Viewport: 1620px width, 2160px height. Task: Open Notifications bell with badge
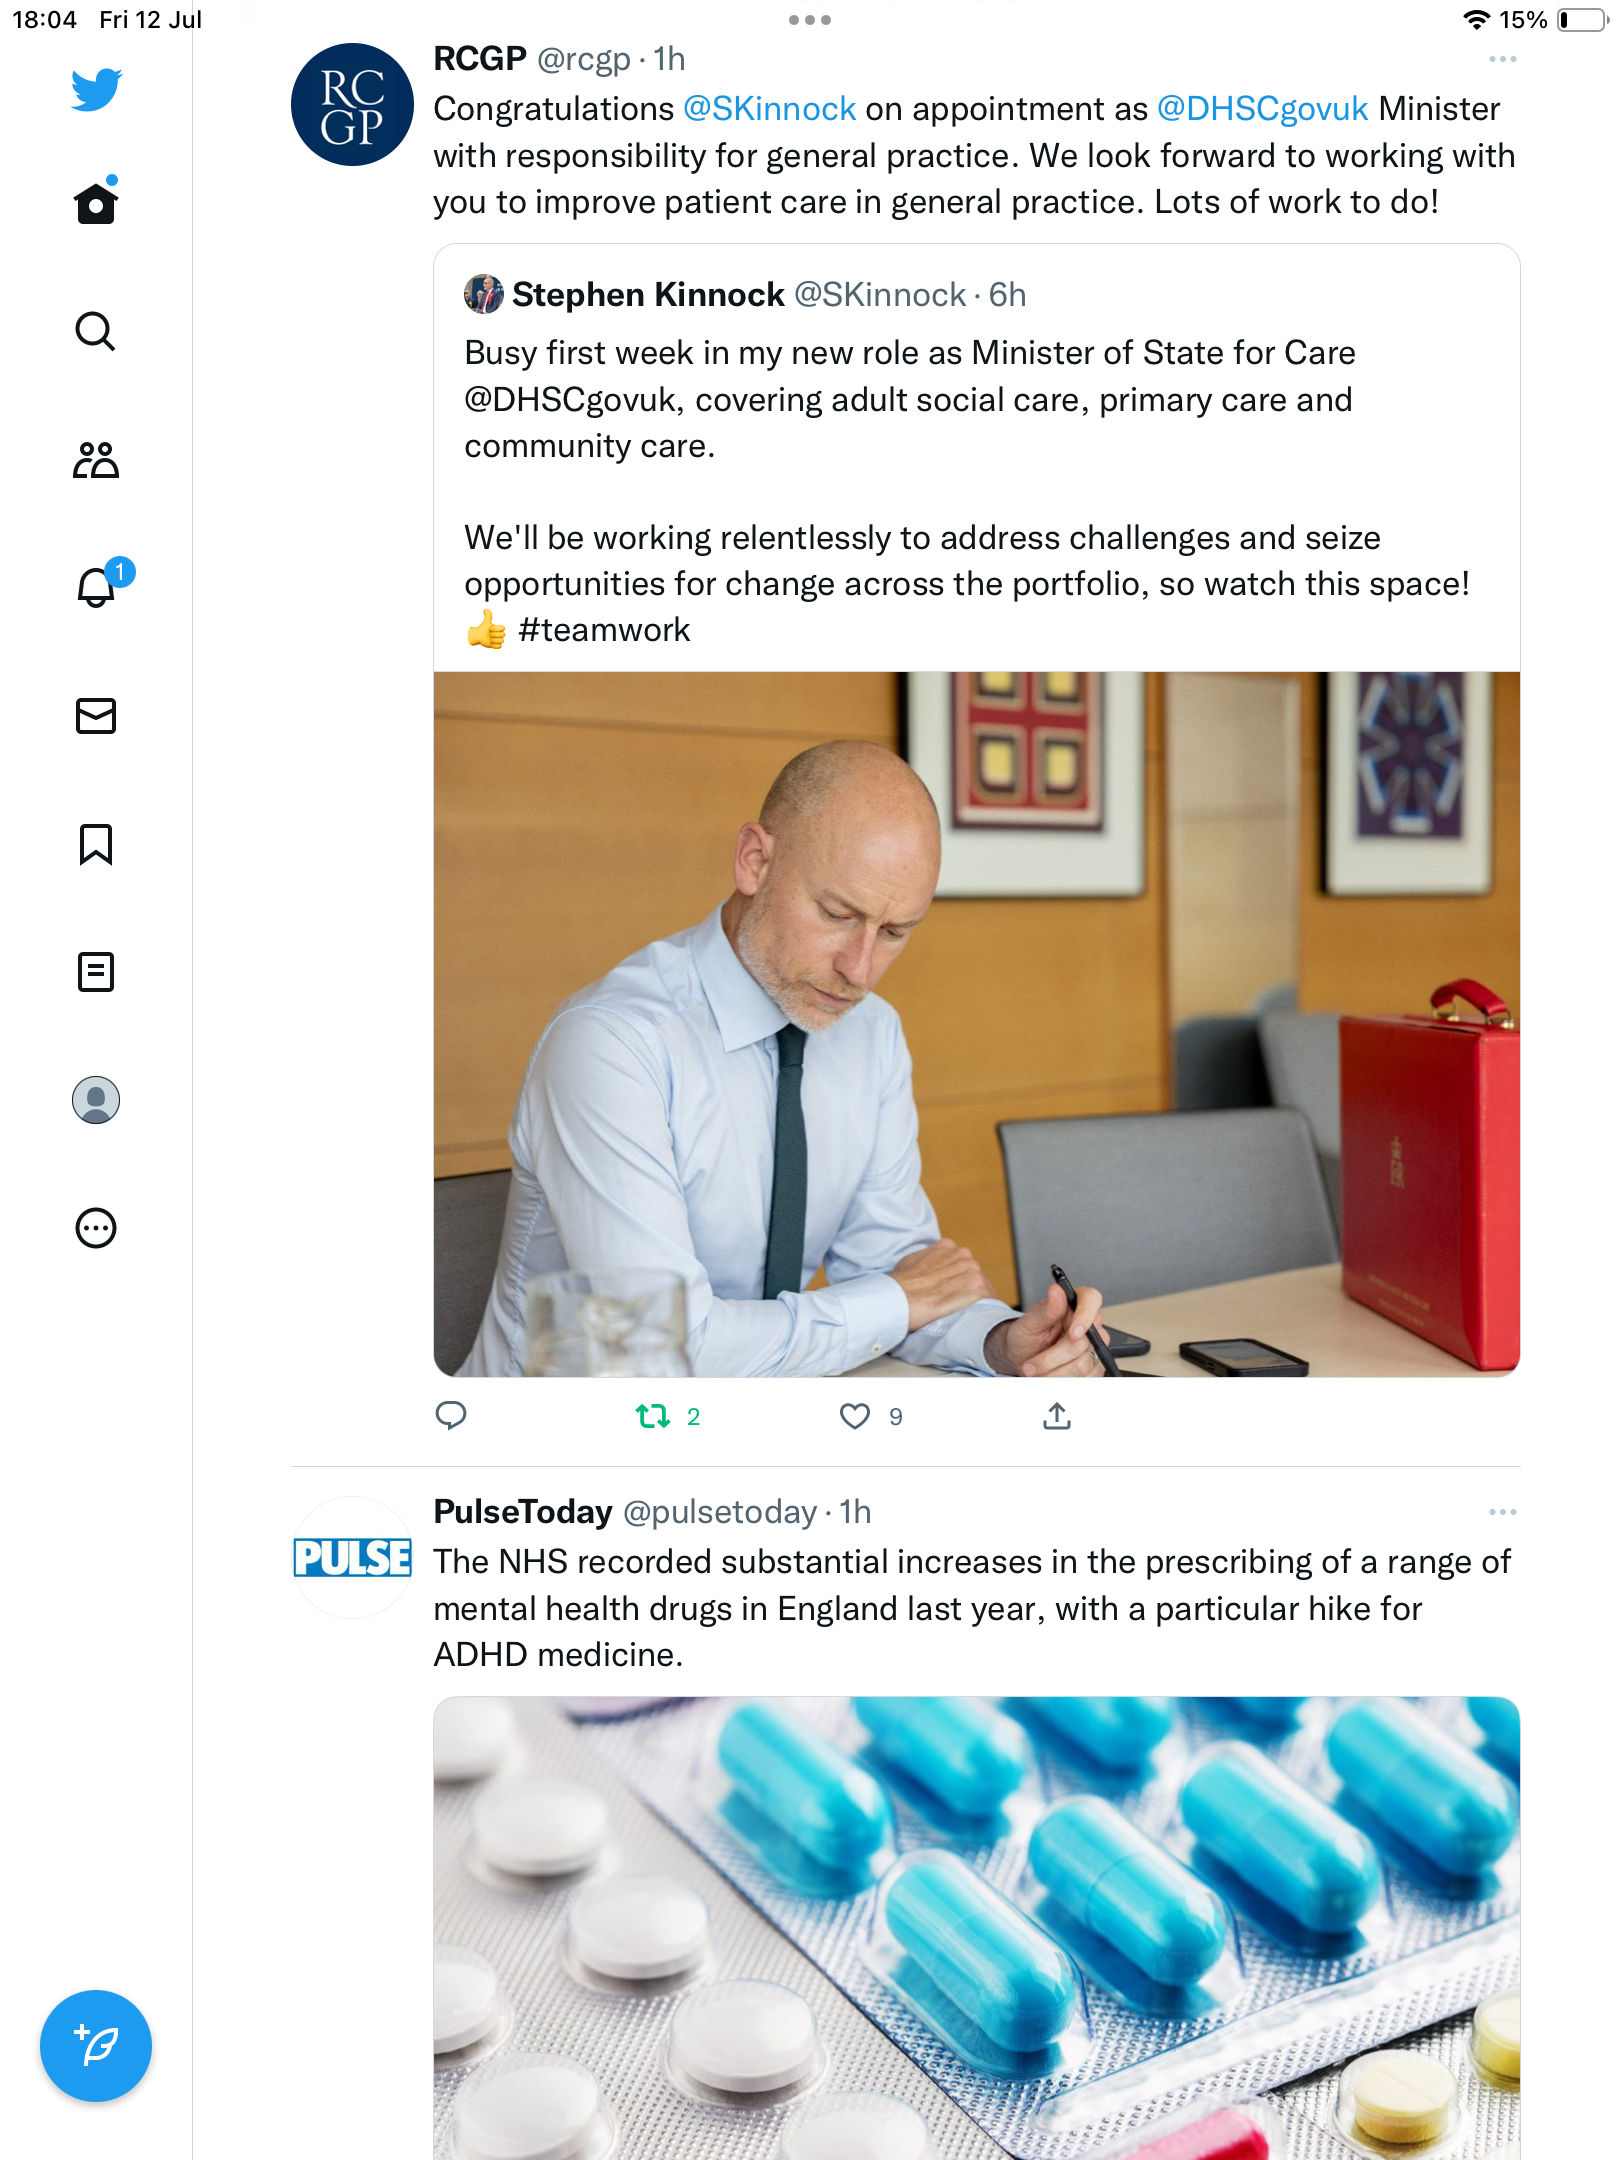(x=97, y=587)
